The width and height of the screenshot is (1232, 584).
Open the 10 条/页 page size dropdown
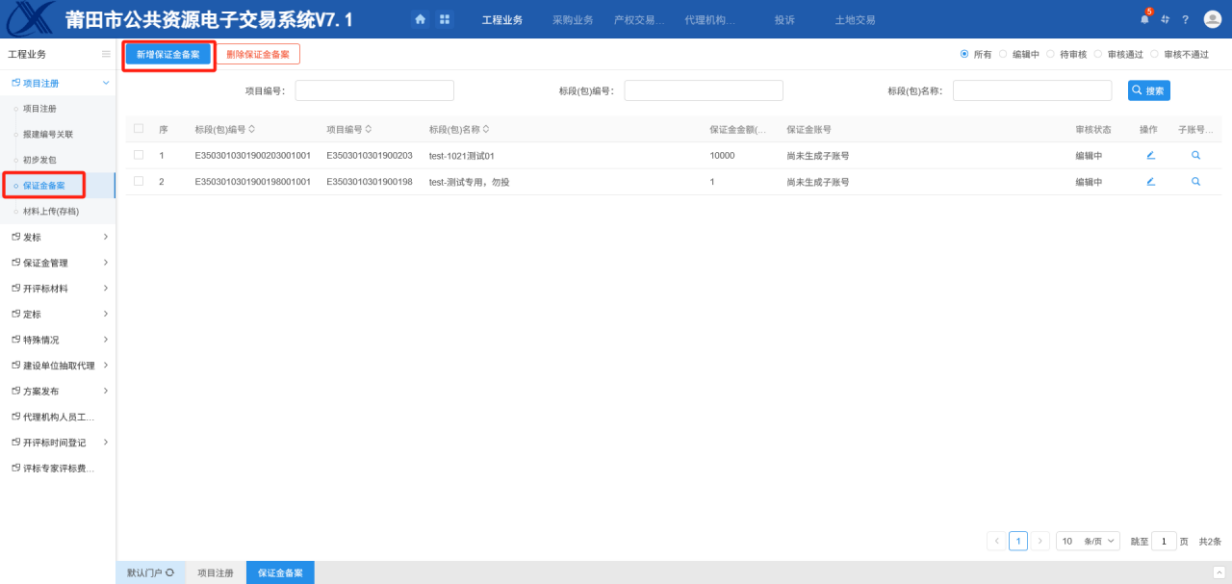(x=1088, y=541)
